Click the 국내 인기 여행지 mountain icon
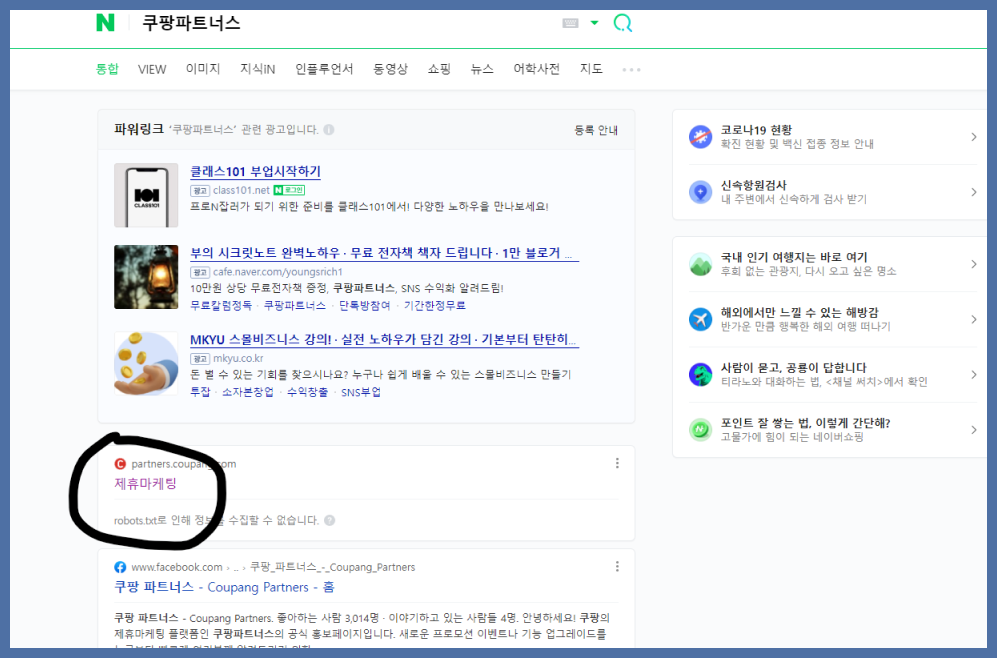997x658 pixels. pos(701,264)
